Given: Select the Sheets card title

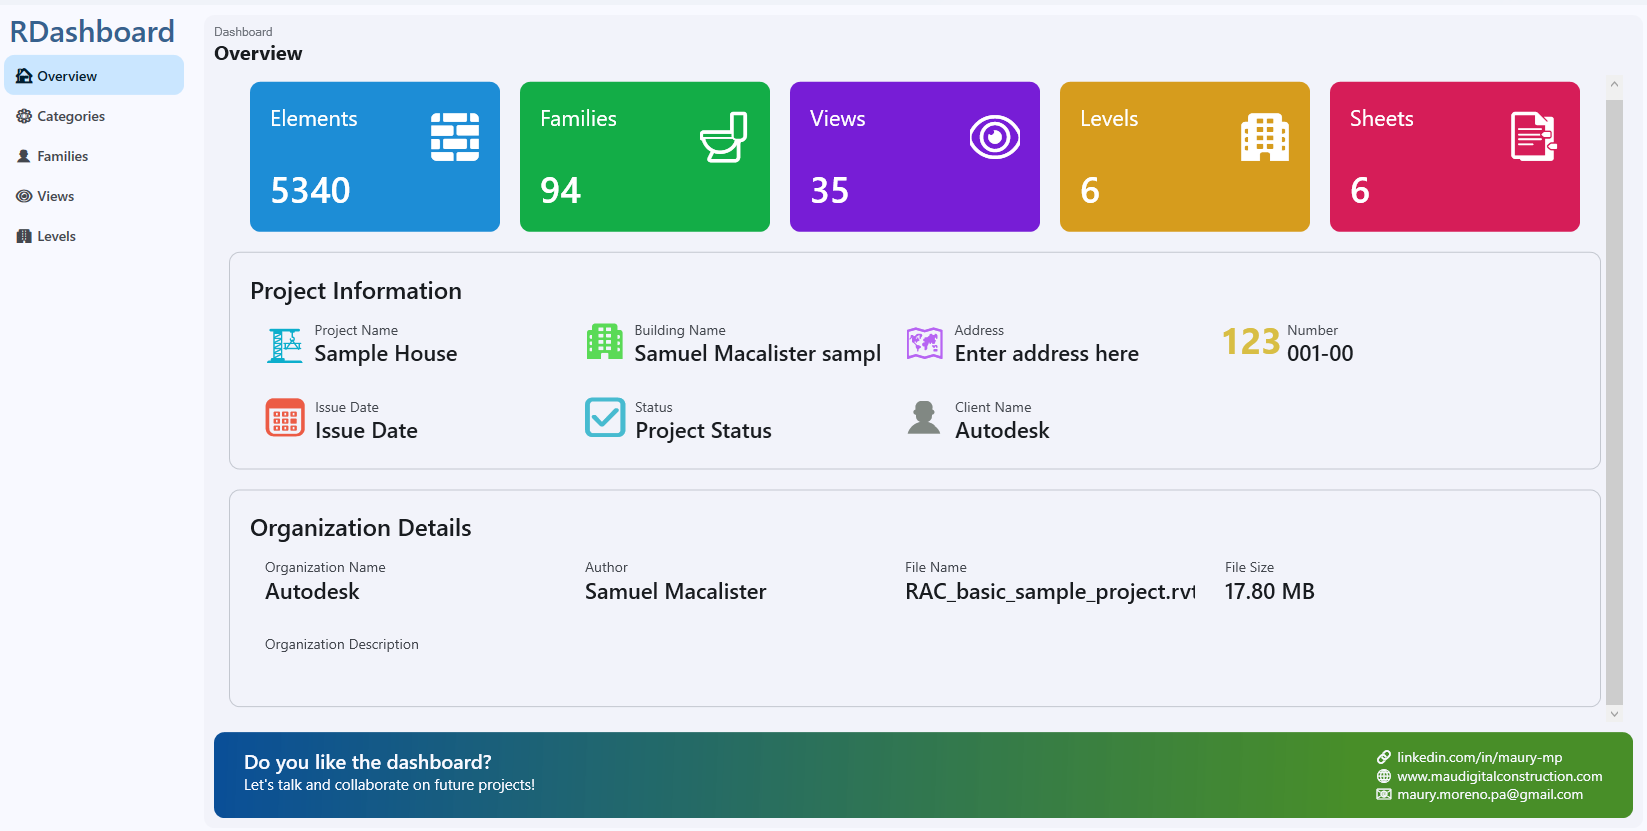Looking at the screenshot, I should click(x=1381, y=118).
